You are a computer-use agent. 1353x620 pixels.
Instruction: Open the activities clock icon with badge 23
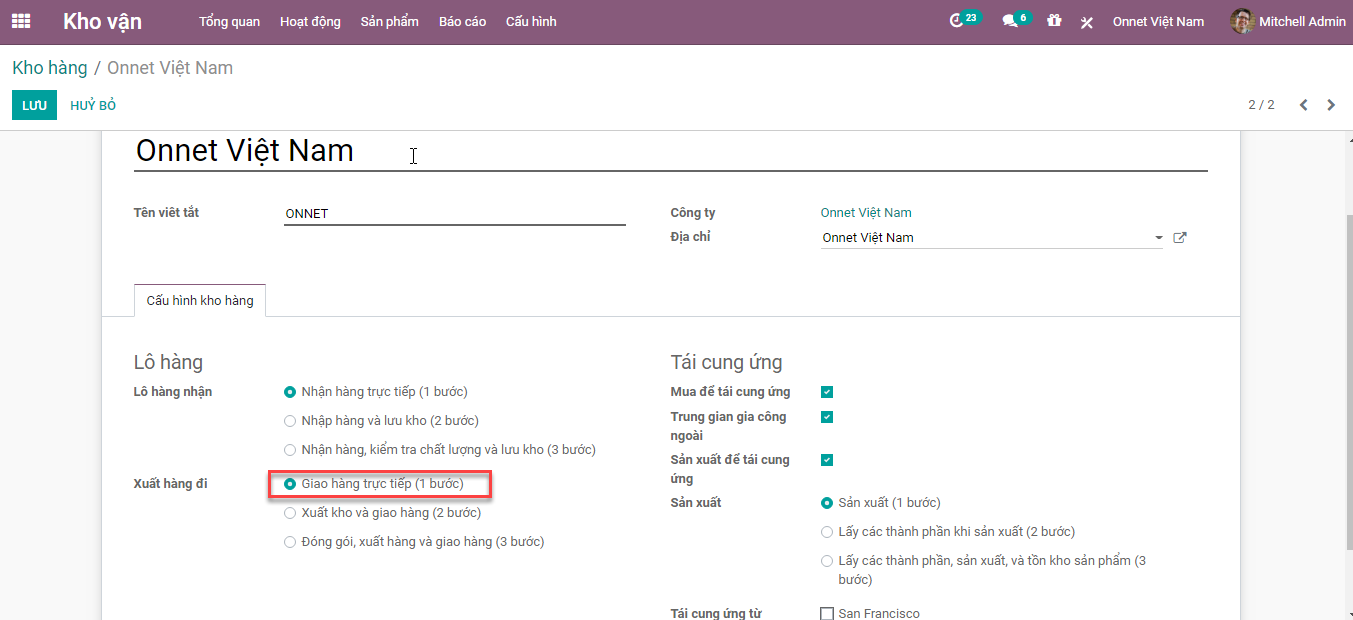[x=957, y=21]
